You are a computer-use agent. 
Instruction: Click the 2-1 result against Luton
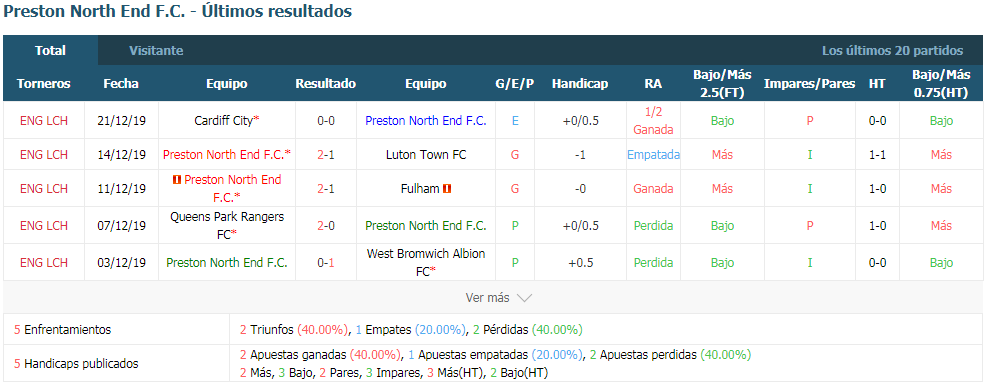pos(326,154)
